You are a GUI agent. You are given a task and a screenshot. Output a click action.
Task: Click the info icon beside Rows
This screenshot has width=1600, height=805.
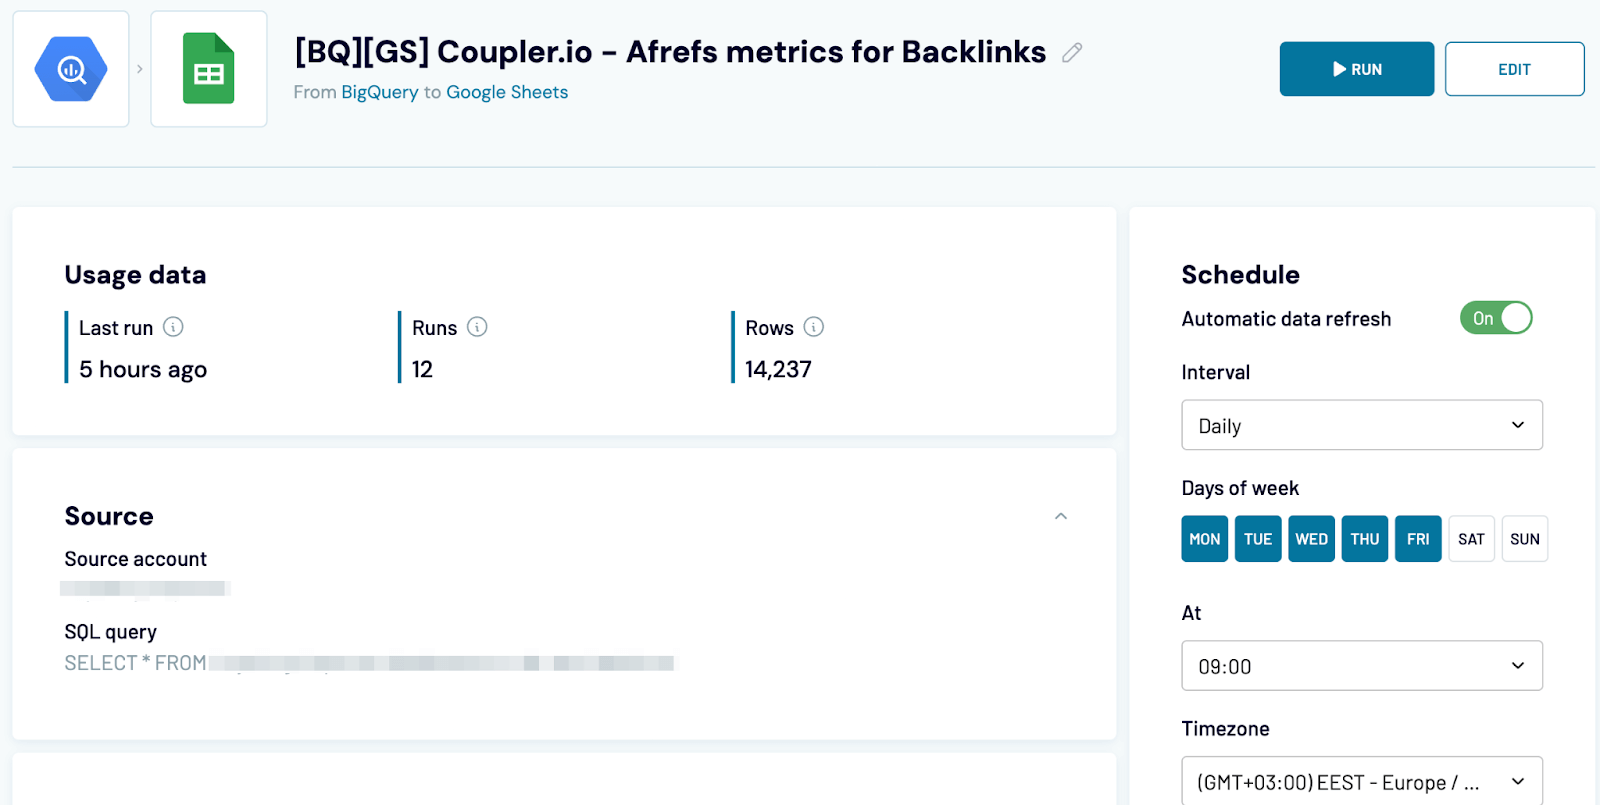point(813,327)
